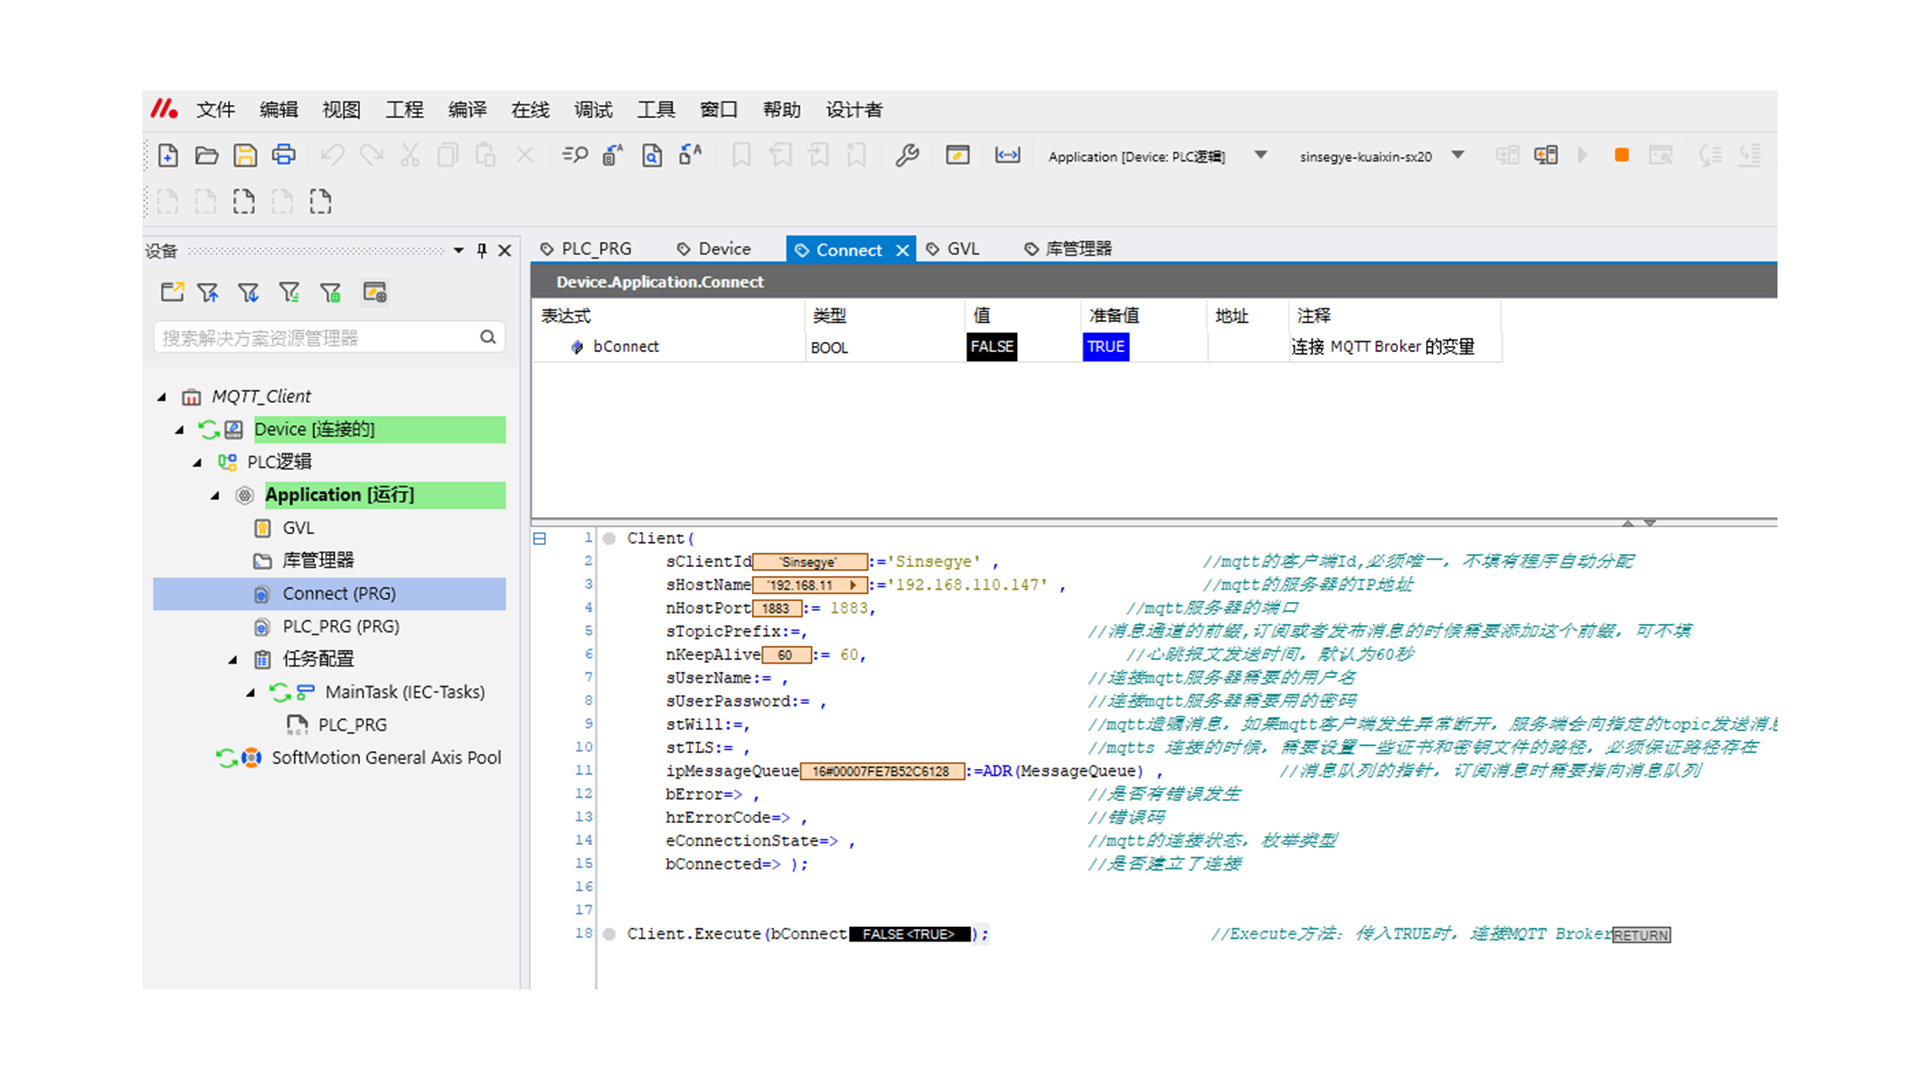Collapse the code fold box at line 1
Screen dimensions: 1920x1080
tap(540, 538)
